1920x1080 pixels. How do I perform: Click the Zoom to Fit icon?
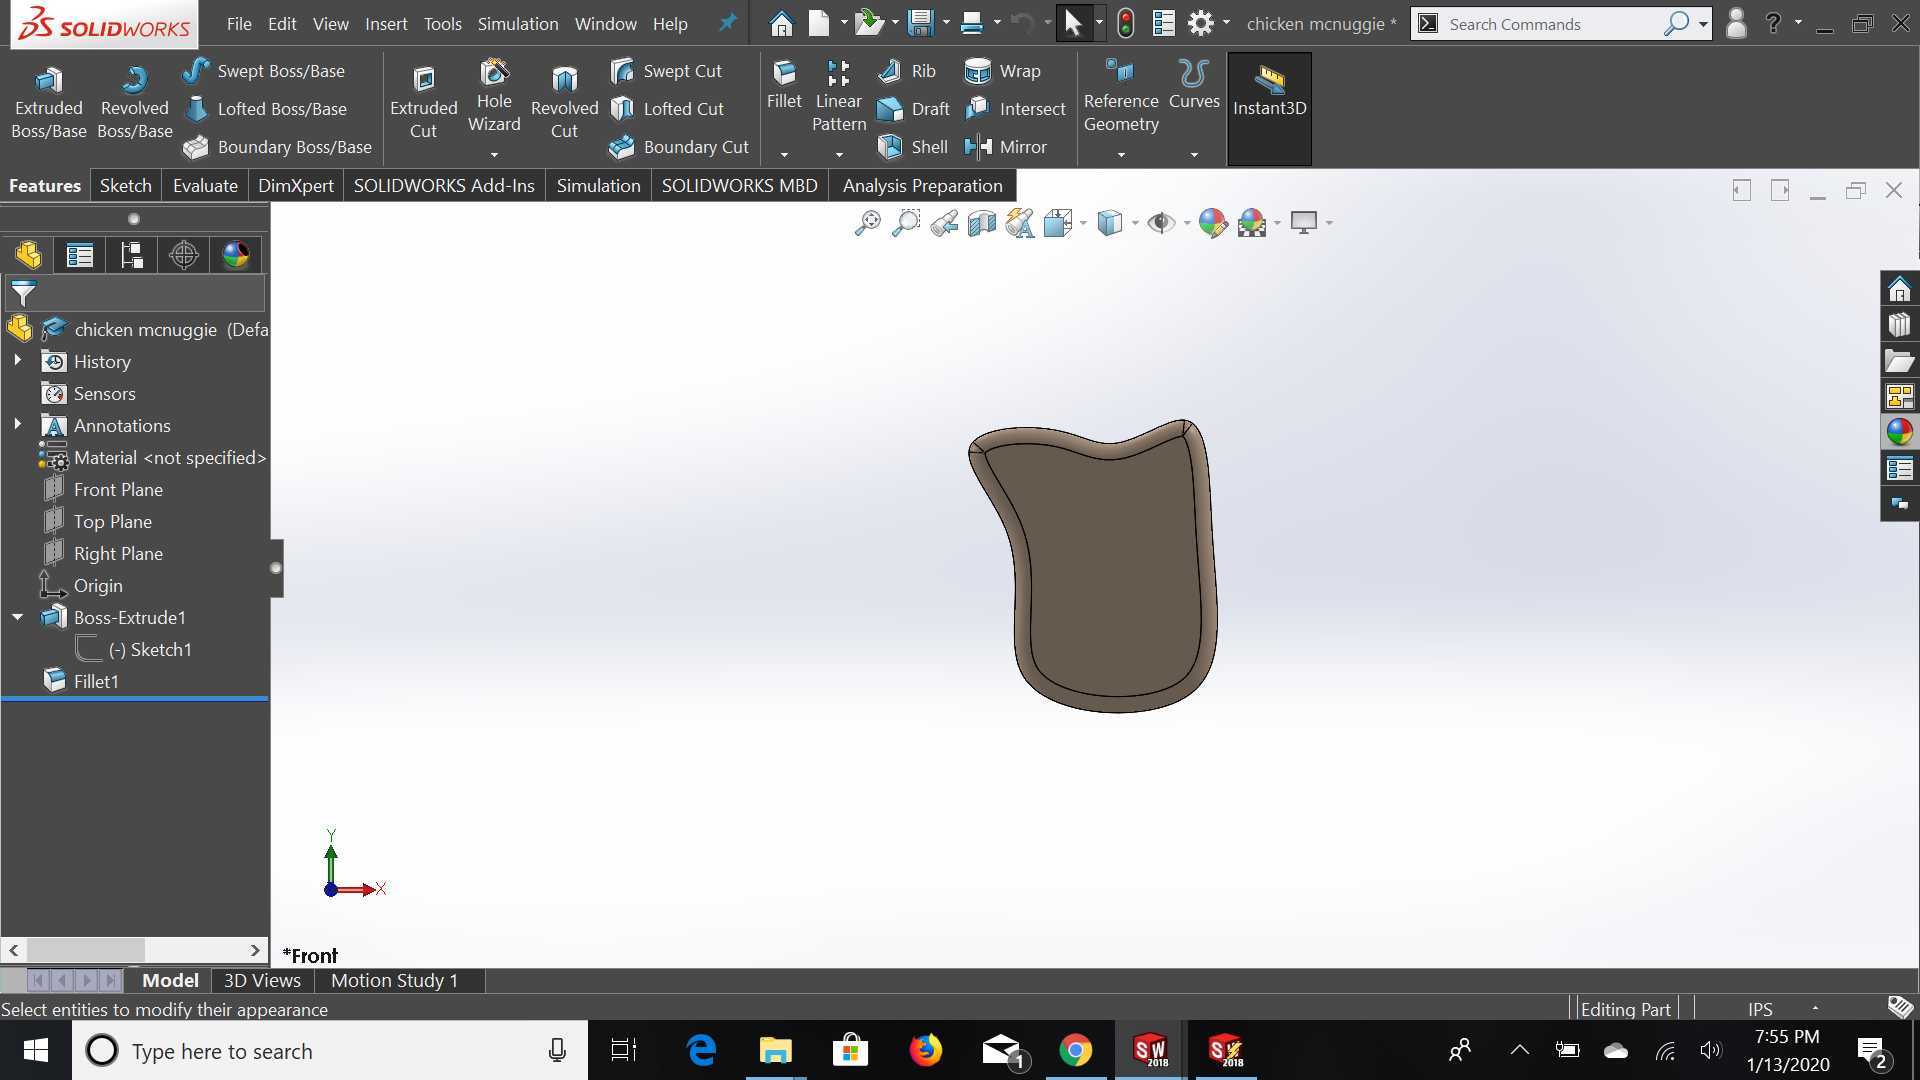point(867,223)
